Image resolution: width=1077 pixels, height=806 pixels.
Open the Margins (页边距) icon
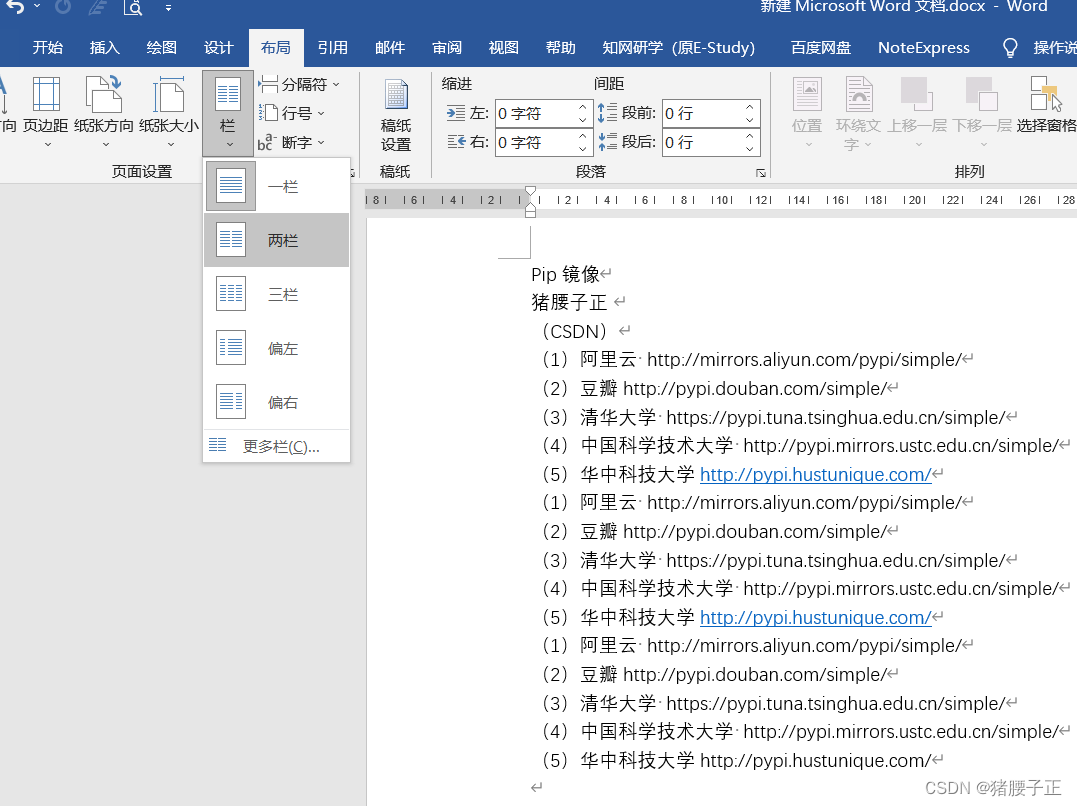[x=46, y=95]
